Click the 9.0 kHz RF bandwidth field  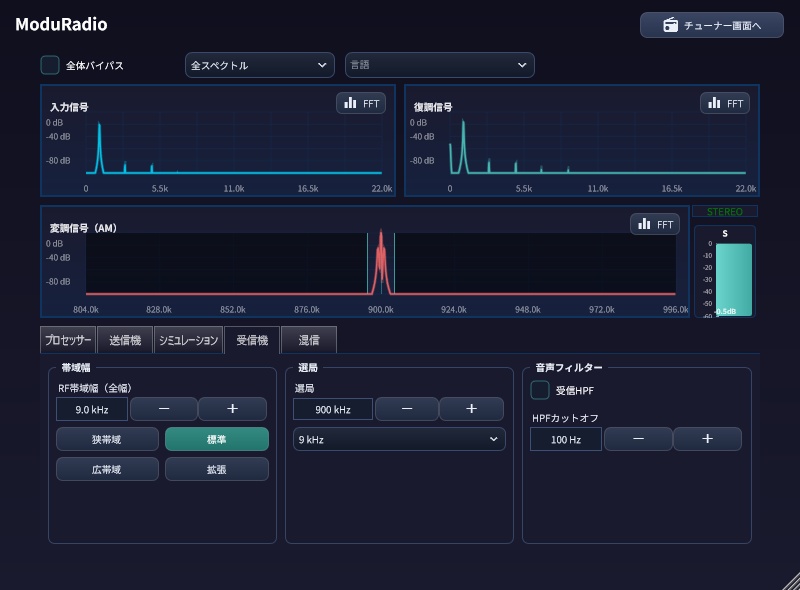tap(92, 409)
